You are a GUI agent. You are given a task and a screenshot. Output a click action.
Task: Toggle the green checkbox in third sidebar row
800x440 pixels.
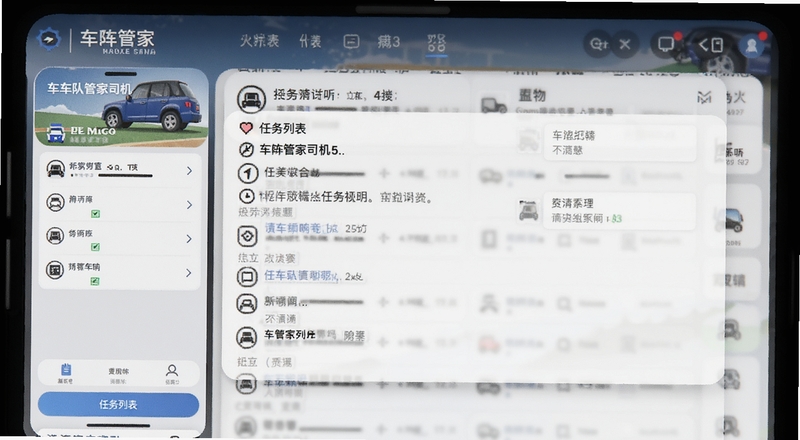(95, 247)
